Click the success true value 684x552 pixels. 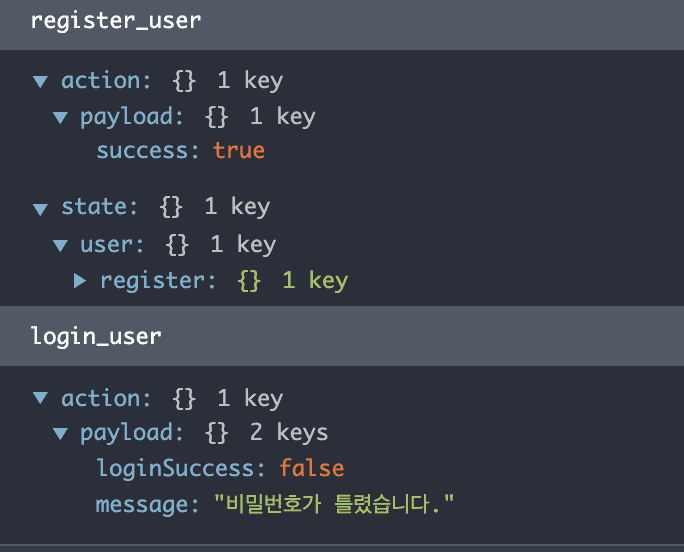(x=239, y=151)
